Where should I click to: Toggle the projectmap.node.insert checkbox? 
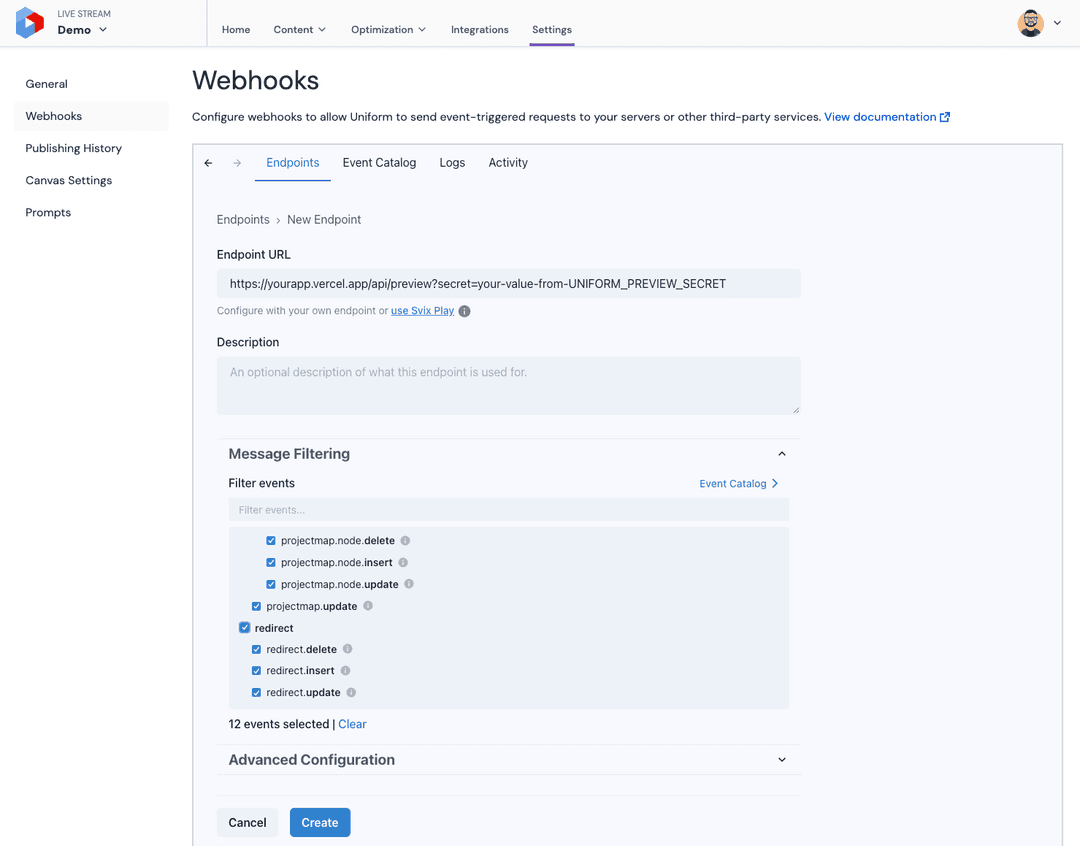click(271, 563)
